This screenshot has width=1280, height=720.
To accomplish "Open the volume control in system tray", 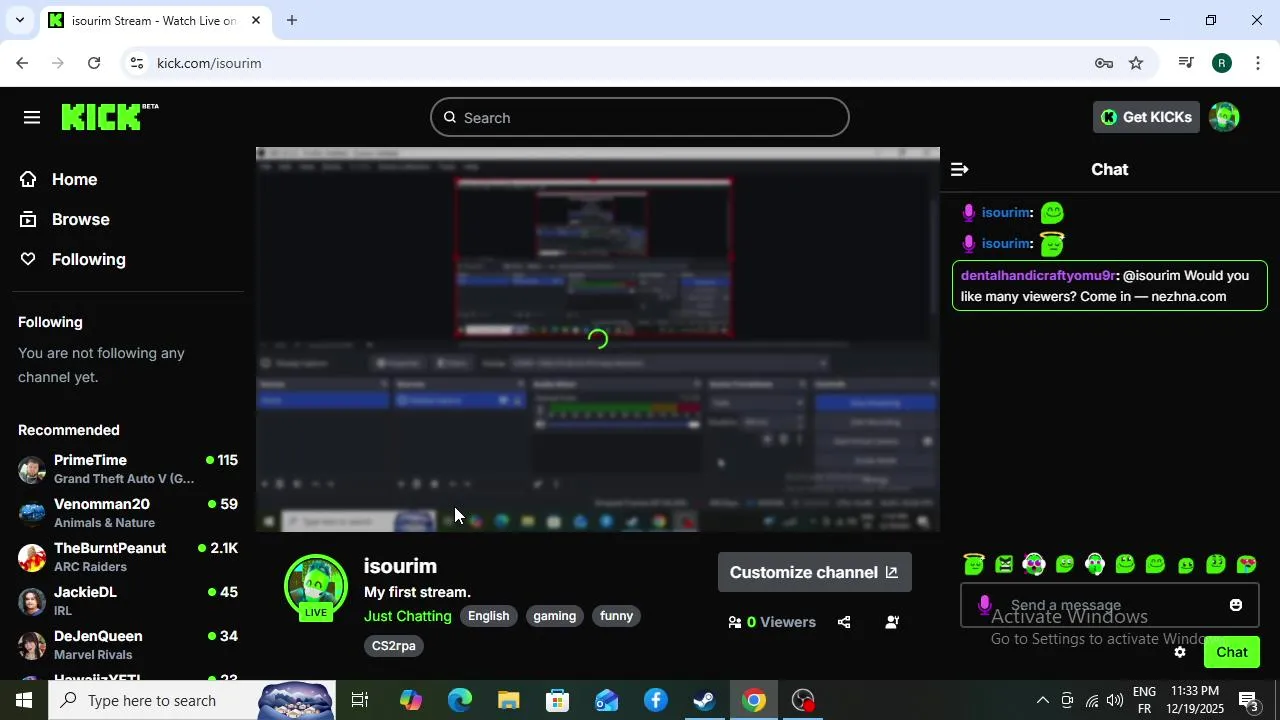I will [x=1115, y=701].
